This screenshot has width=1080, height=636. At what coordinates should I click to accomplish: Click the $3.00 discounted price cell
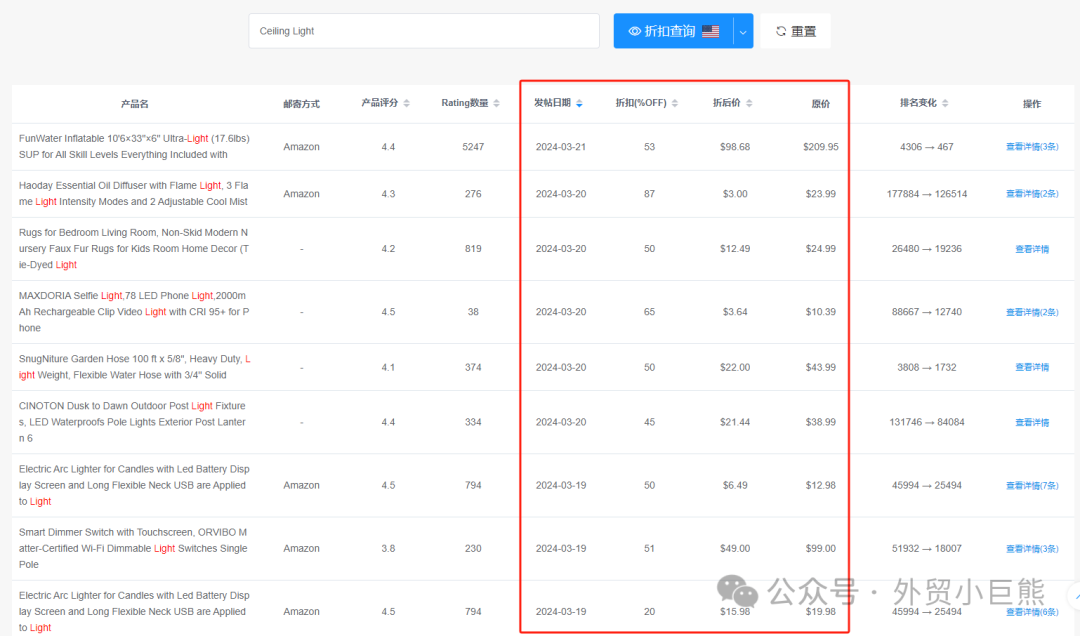(735, 194)
